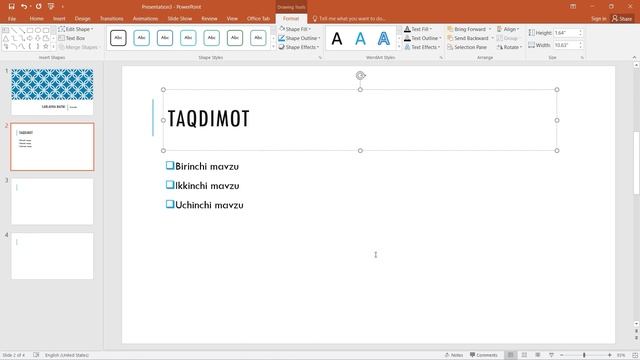
Task: Open the File menu
Action: coord(12,18)
